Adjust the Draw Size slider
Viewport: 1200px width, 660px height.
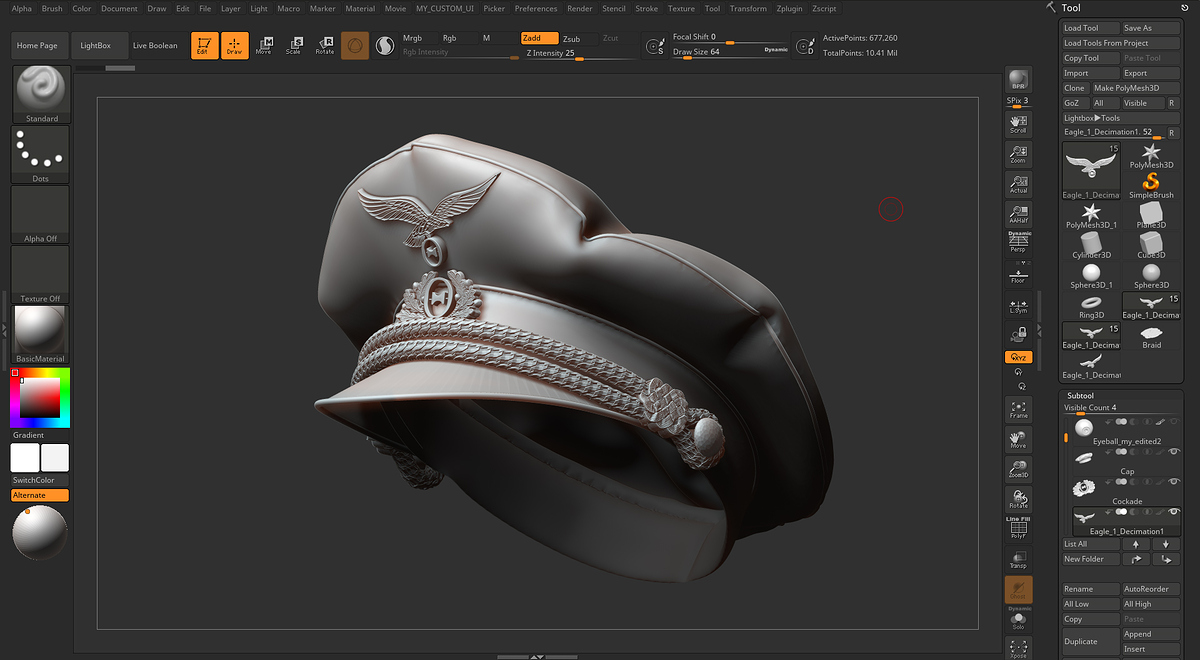[x=731, y=52]
